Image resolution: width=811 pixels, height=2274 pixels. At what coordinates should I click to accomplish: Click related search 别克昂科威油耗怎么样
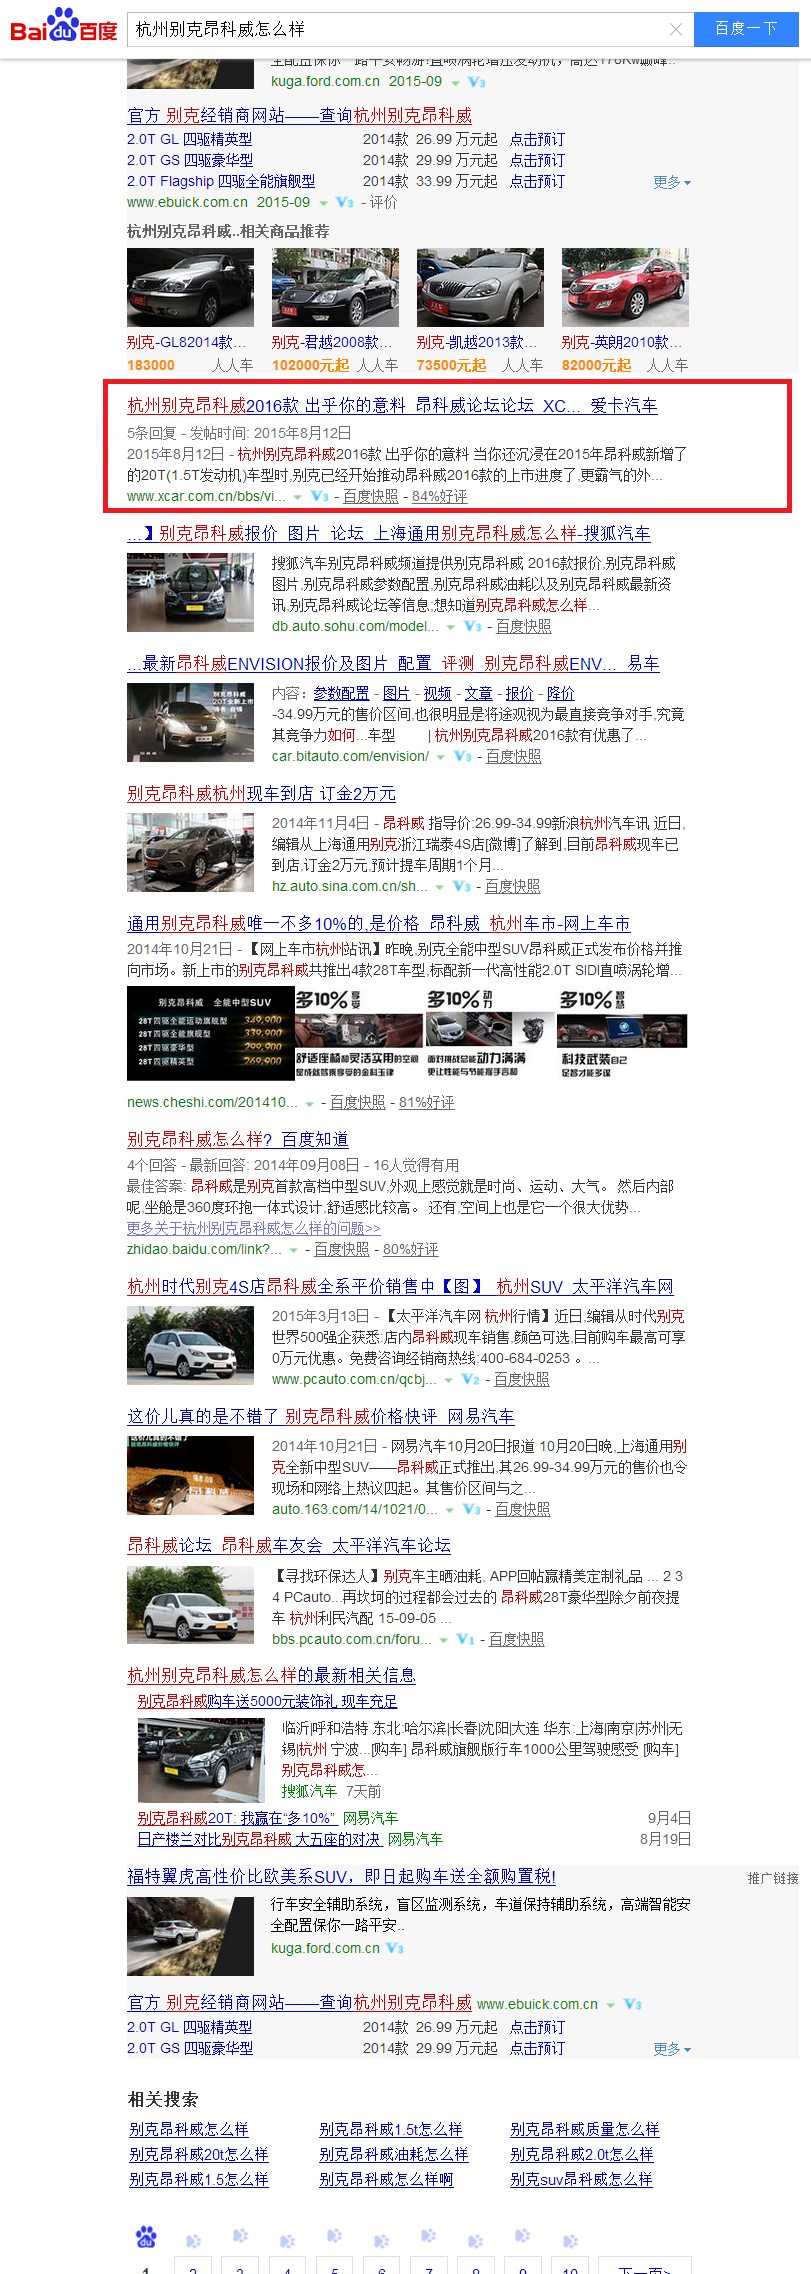394,2154
